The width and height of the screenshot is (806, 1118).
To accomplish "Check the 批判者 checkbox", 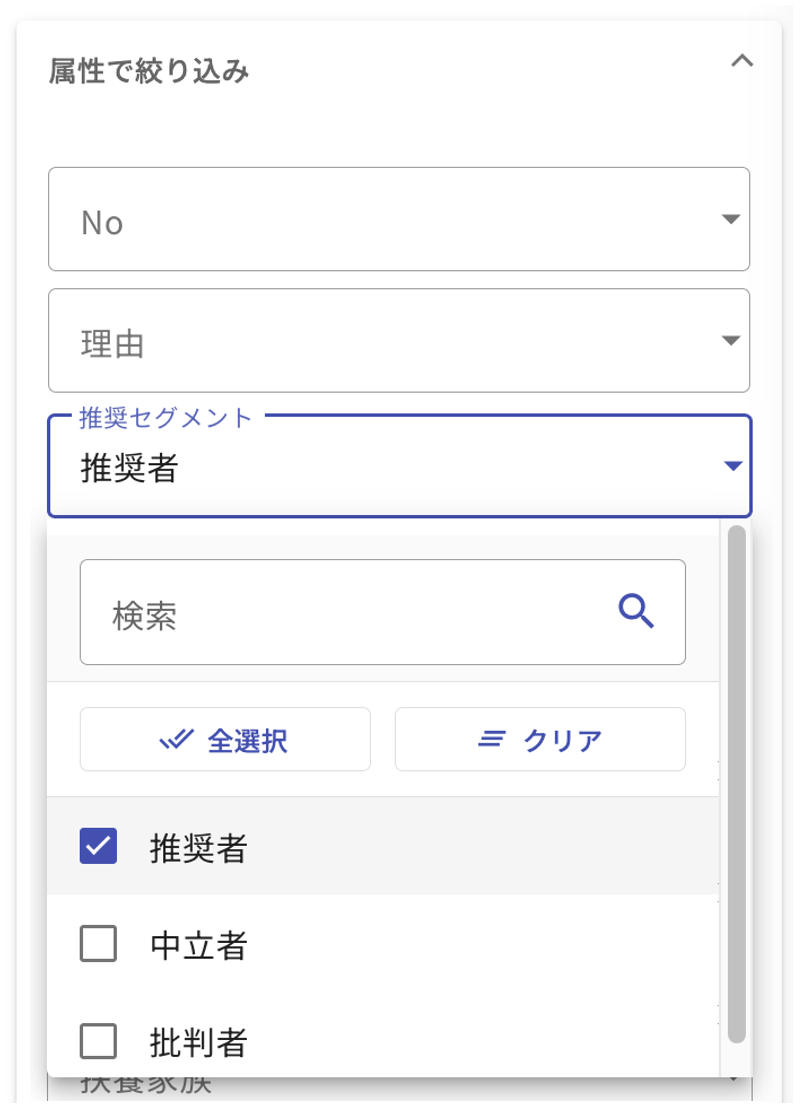I will [x=98, y=1041].
